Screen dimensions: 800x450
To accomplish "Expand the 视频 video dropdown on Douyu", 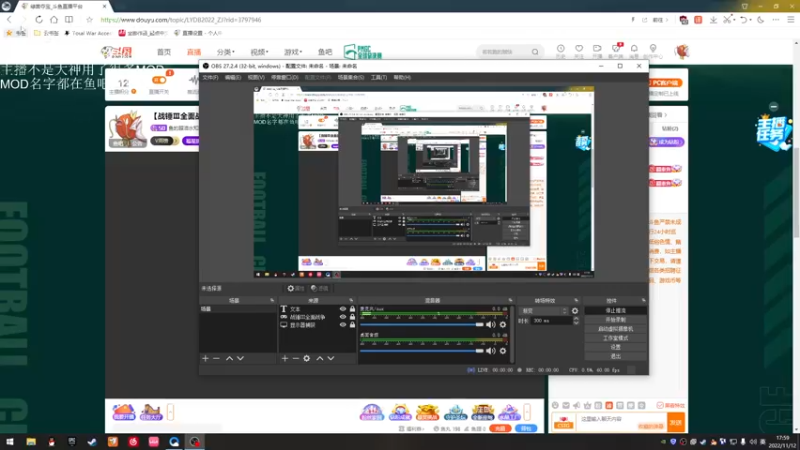I will pyautogui.click(x=259, y=52).
